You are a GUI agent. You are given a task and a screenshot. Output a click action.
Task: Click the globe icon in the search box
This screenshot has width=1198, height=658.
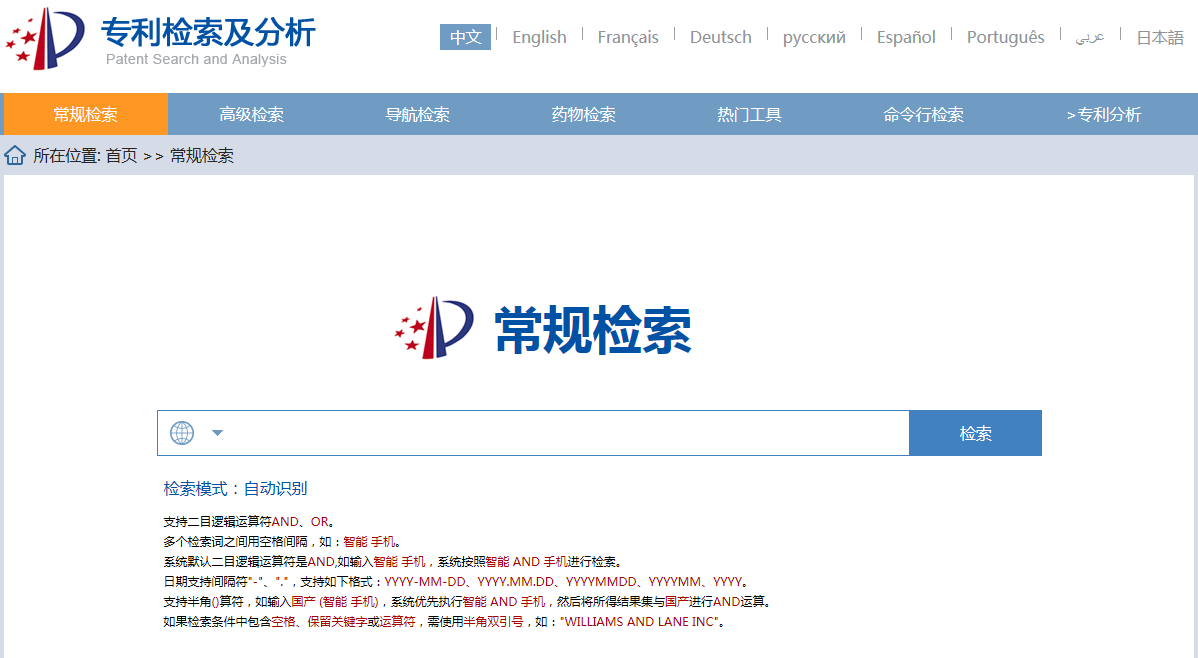pos(182,433)
